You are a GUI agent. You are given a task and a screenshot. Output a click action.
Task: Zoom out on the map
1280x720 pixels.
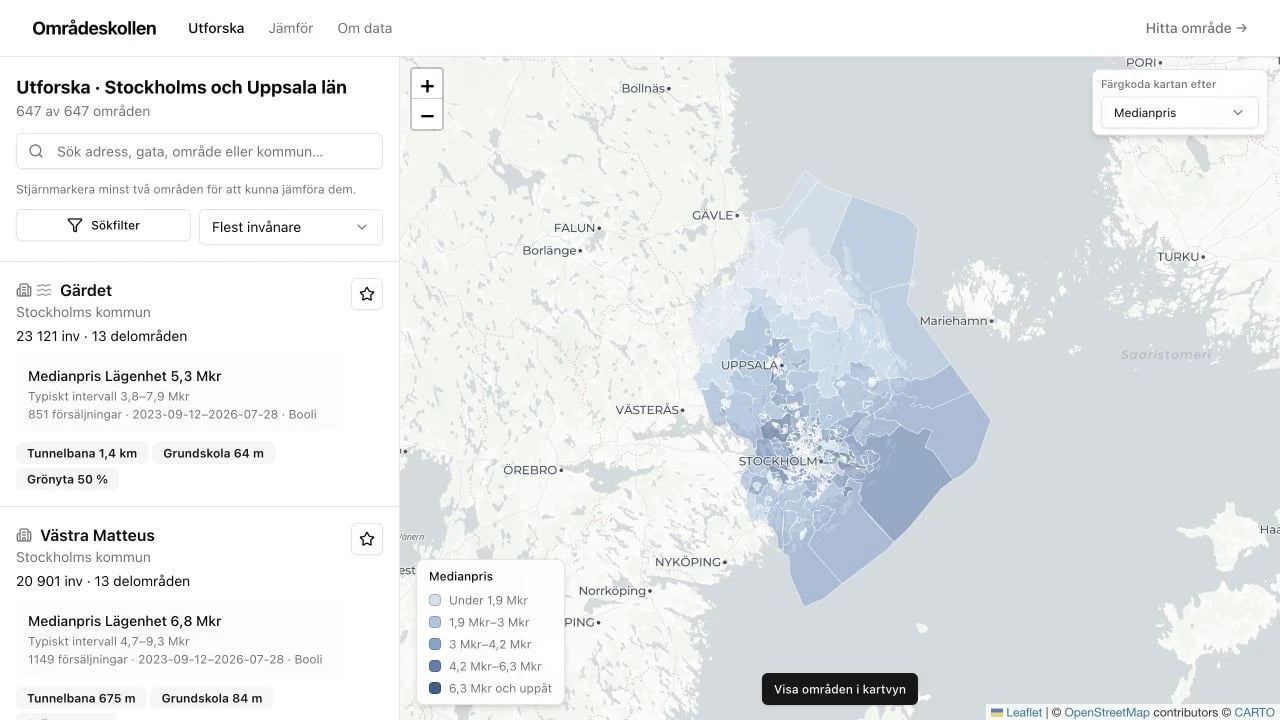pos(427,115)
